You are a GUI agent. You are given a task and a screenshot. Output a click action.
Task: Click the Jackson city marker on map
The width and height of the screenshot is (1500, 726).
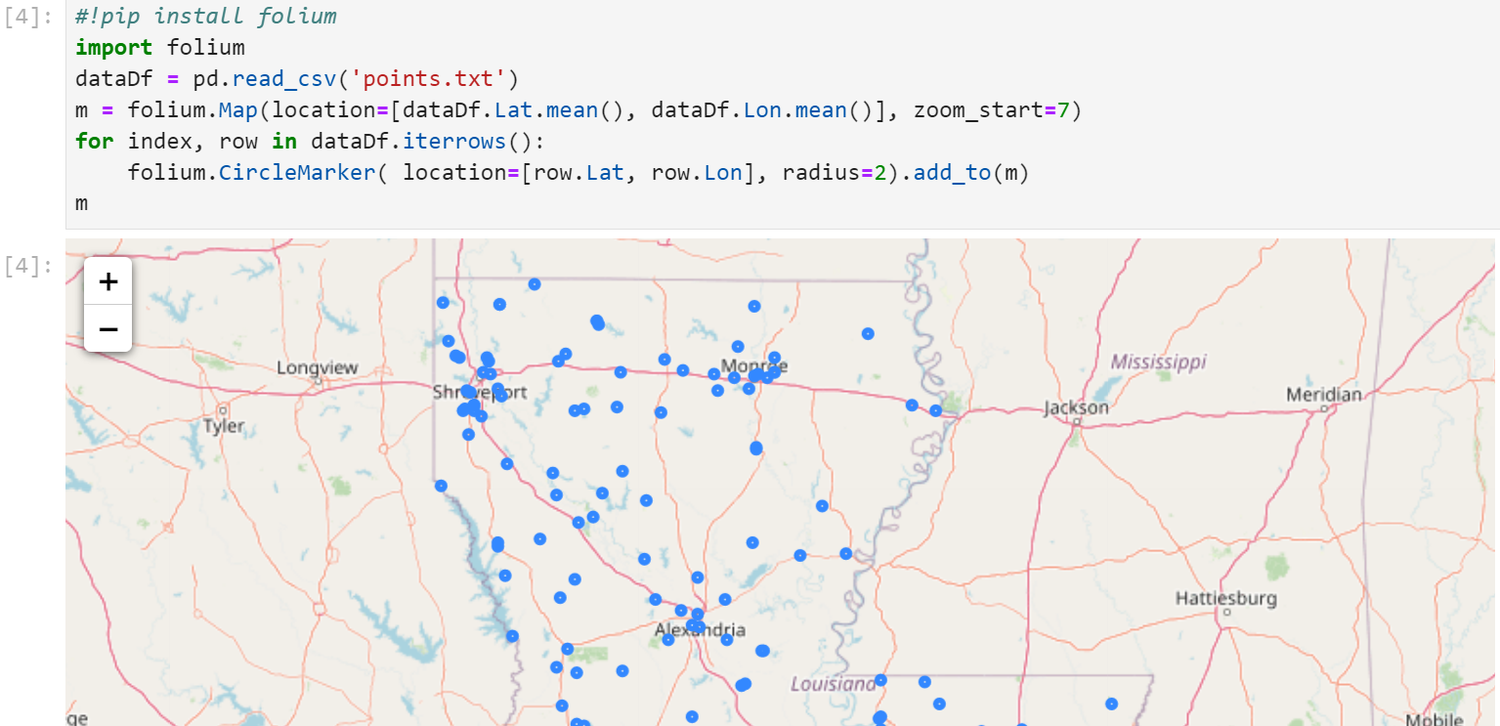coord(1078,422)
